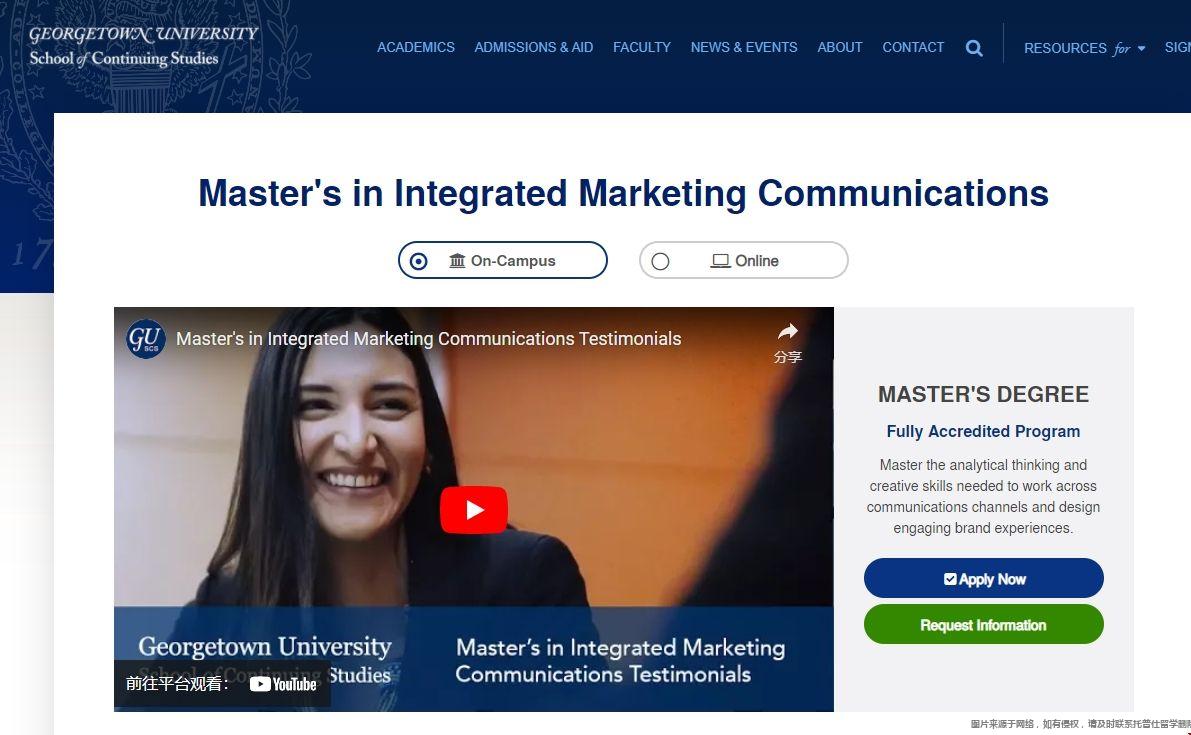Select the Online radio button
This screenshot has width=1191, height=735.
[x=660, y=261]
